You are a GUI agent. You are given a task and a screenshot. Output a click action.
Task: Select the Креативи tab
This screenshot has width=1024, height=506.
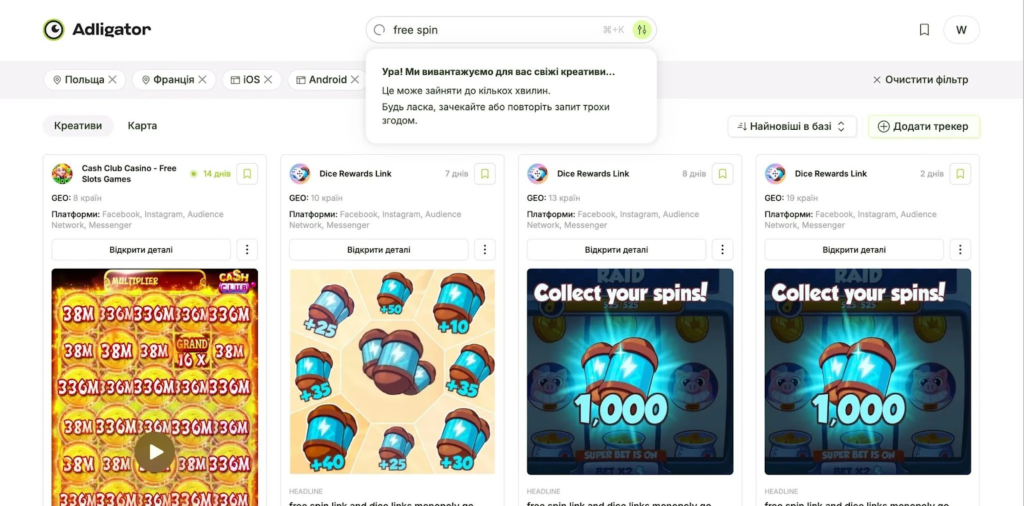point(78,126)
